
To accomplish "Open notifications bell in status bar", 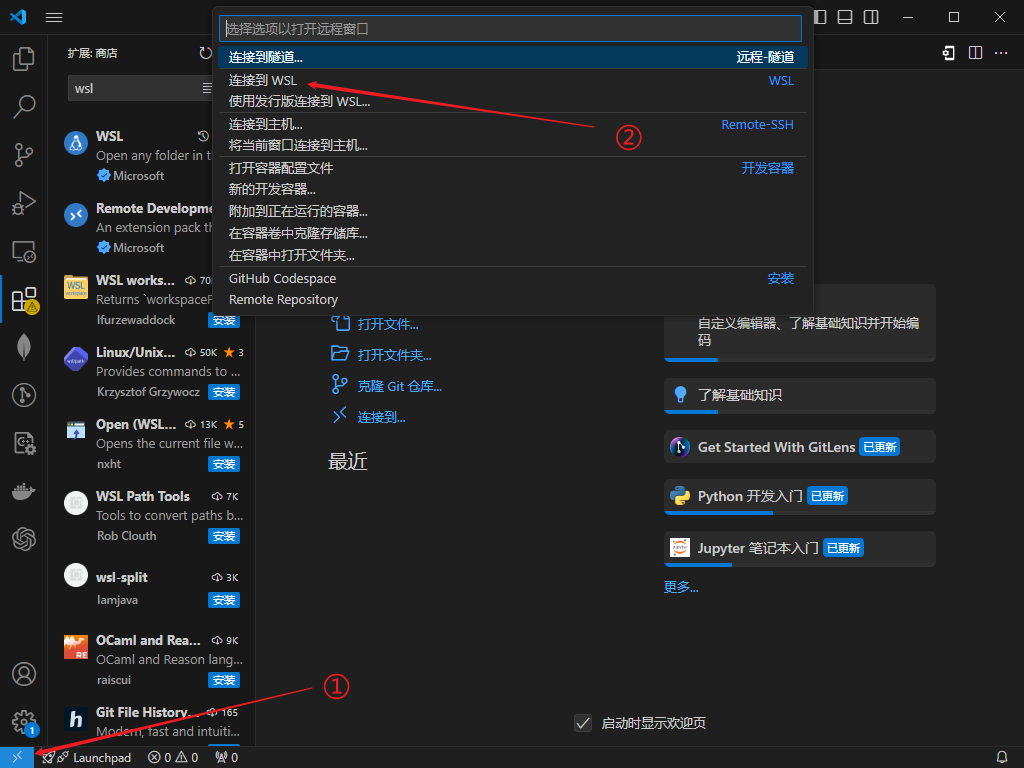I will click(x=1002, y=758).
